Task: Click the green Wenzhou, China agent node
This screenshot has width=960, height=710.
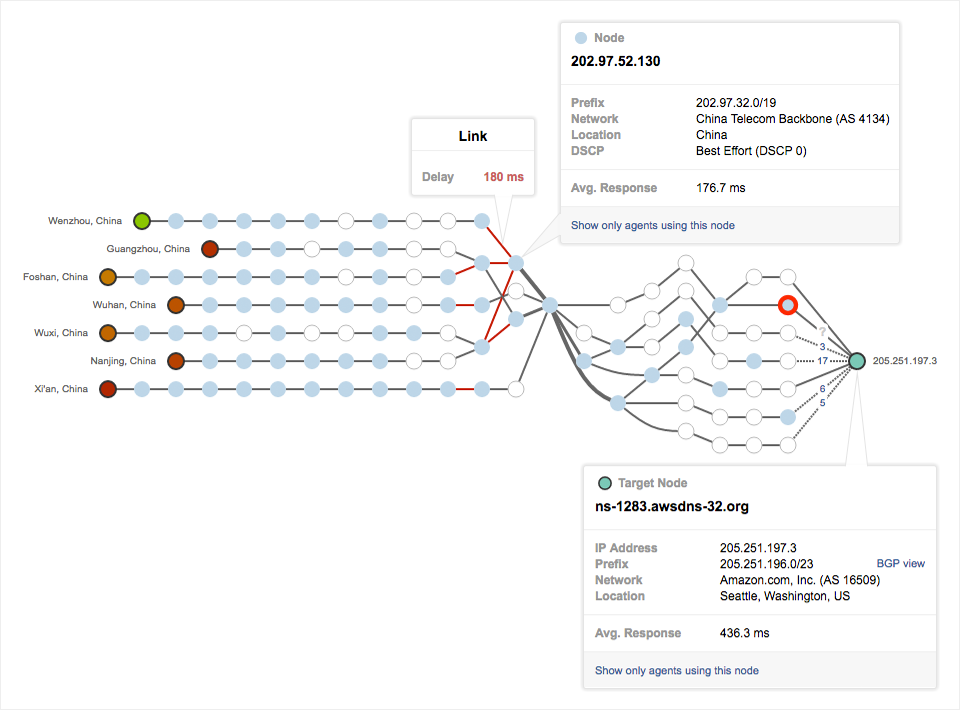Action: point(142,221)
